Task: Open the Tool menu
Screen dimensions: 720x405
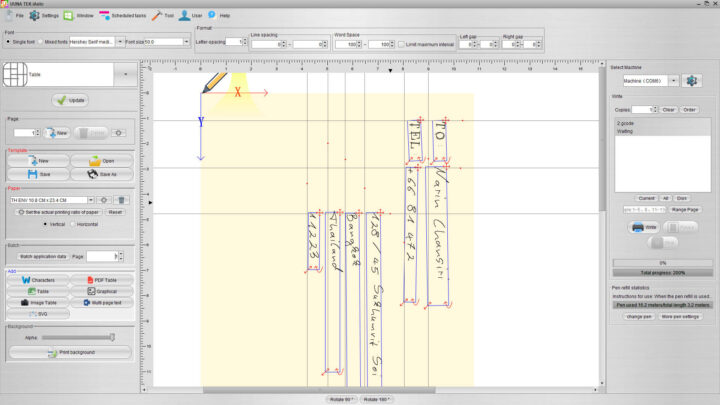Action: click(x=163, y=16)
